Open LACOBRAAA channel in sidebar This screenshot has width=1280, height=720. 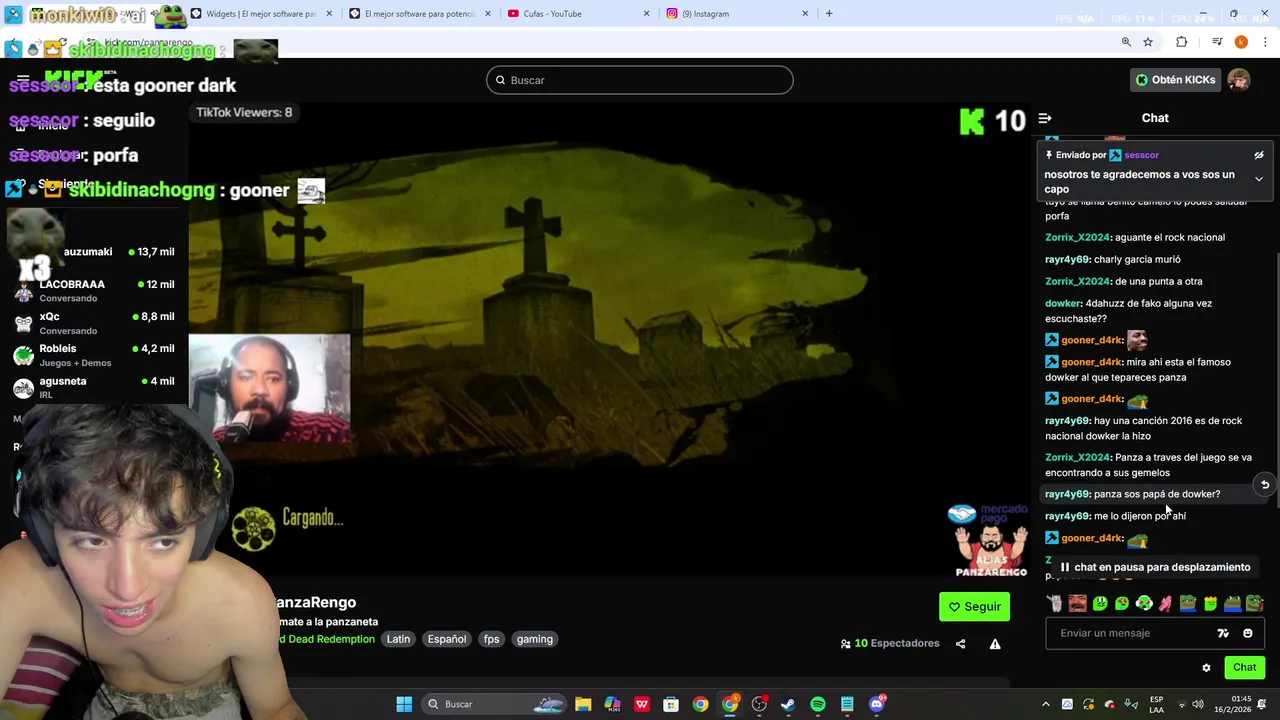(x=95, y=291)
